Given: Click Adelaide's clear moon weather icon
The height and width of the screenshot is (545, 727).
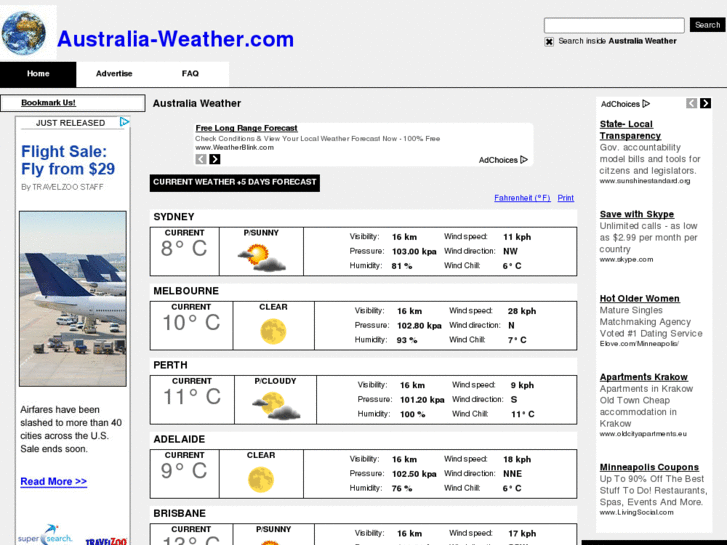Looking at the screenshot, I should (261, 480).
